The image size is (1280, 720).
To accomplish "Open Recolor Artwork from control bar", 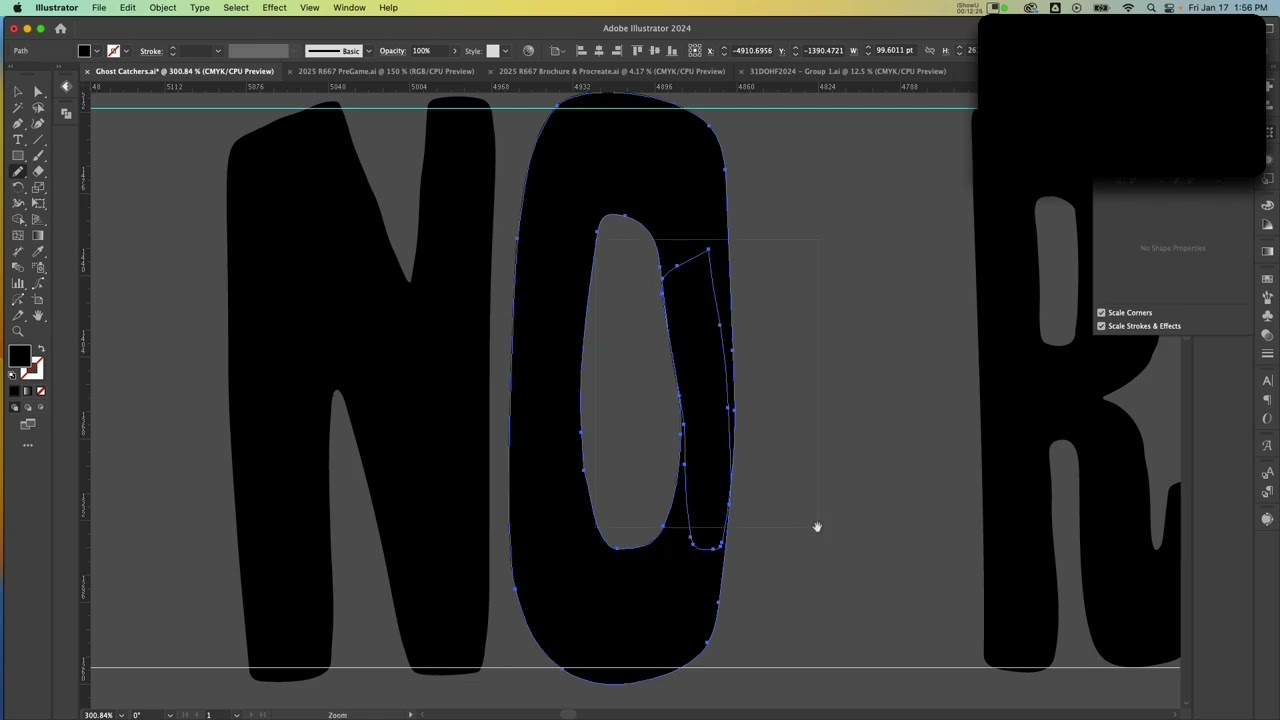I will click(528, 51).
